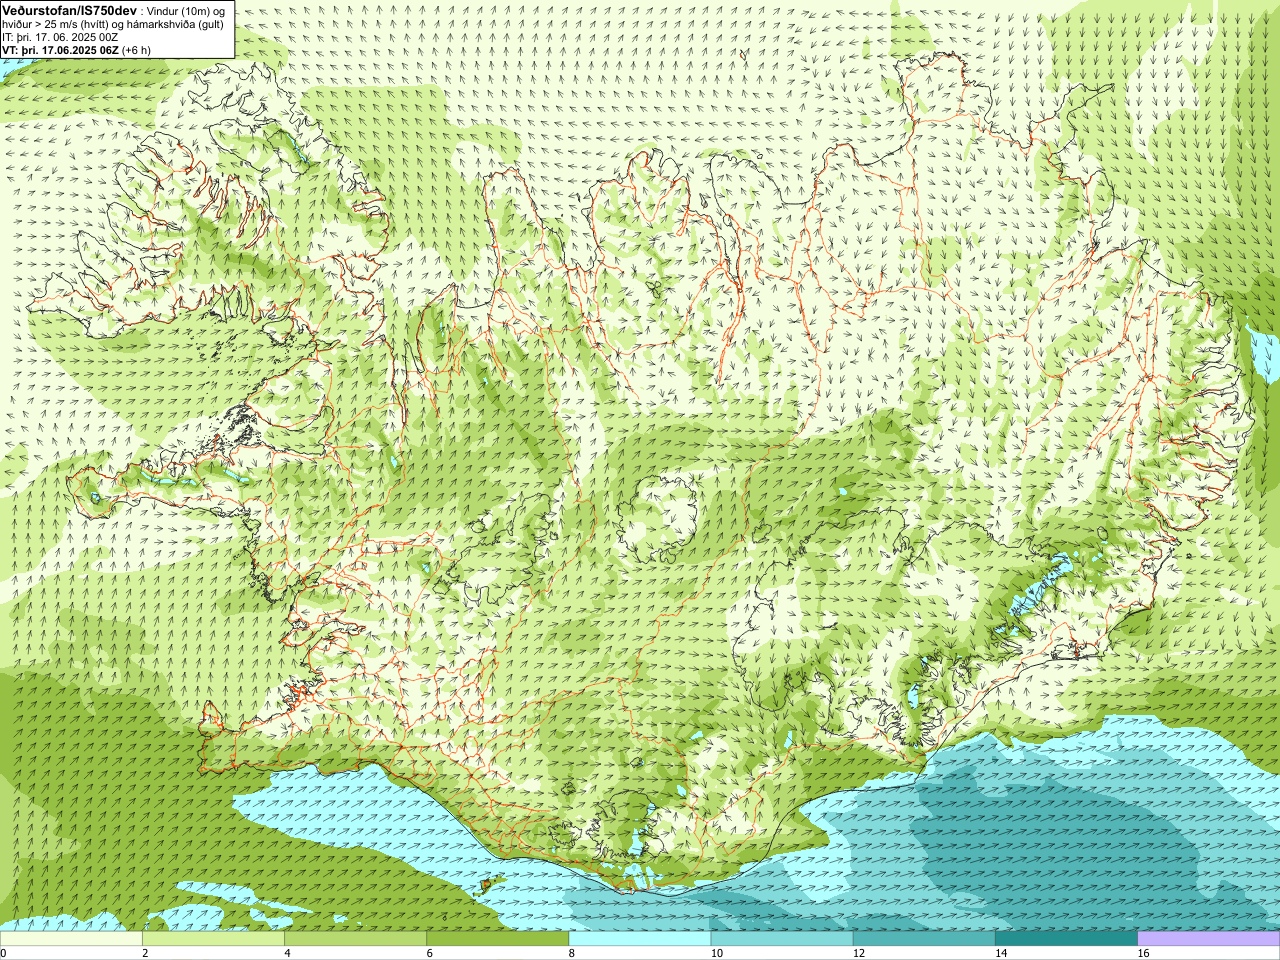The image size is (1280, 960).
Task: Click the legend label '8'
Action: [572, 953]
